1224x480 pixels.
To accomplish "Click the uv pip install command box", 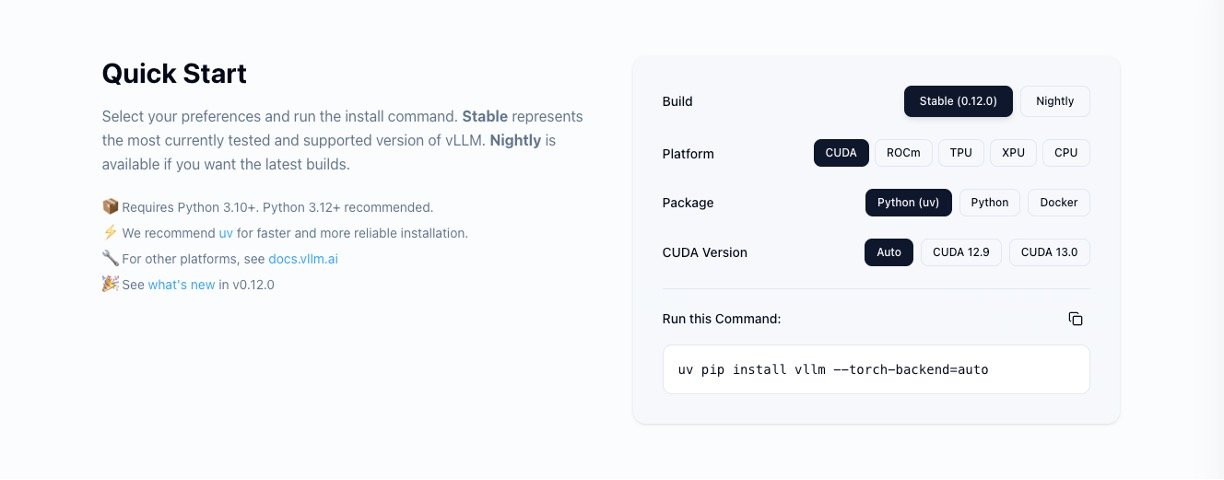I will coord(875,370).
